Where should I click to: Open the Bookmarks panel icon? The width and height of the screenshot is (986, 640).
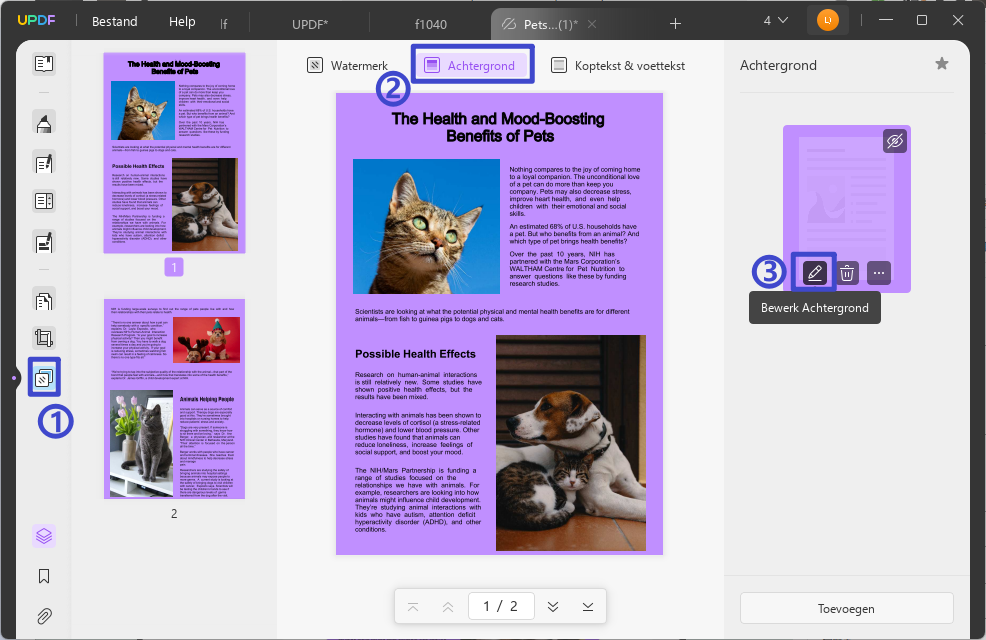pos(44,576)
